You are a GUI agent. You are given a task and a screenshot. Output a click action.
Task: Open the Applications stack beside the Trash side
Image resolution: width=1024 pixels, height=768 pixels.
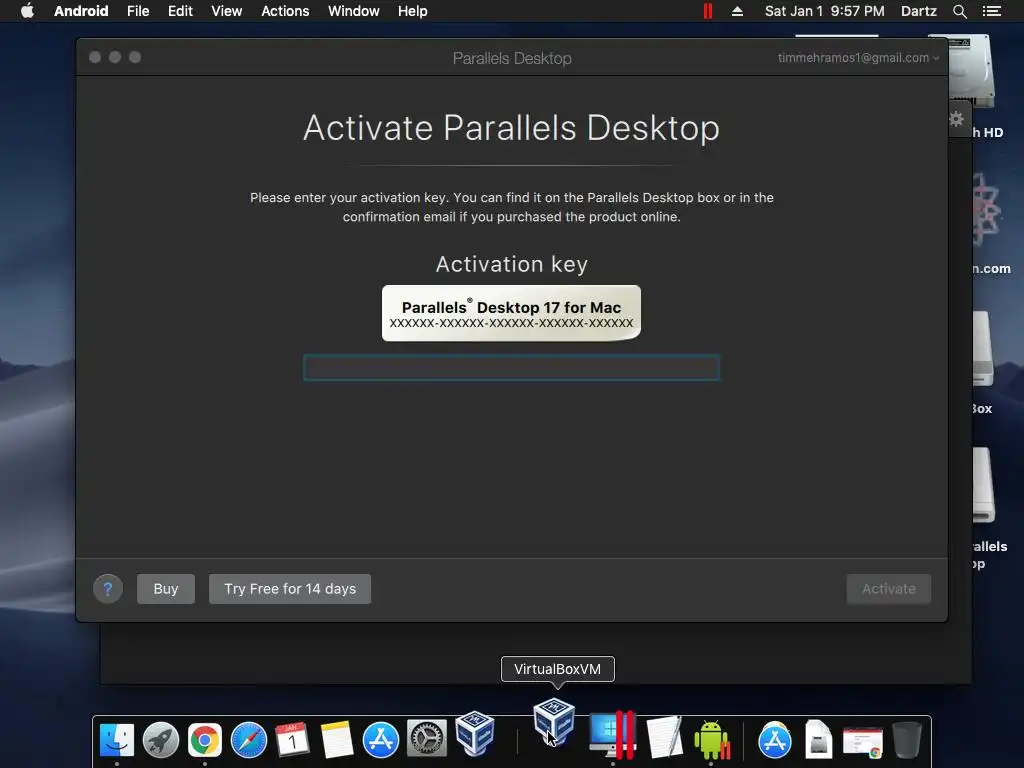point(775,740)
